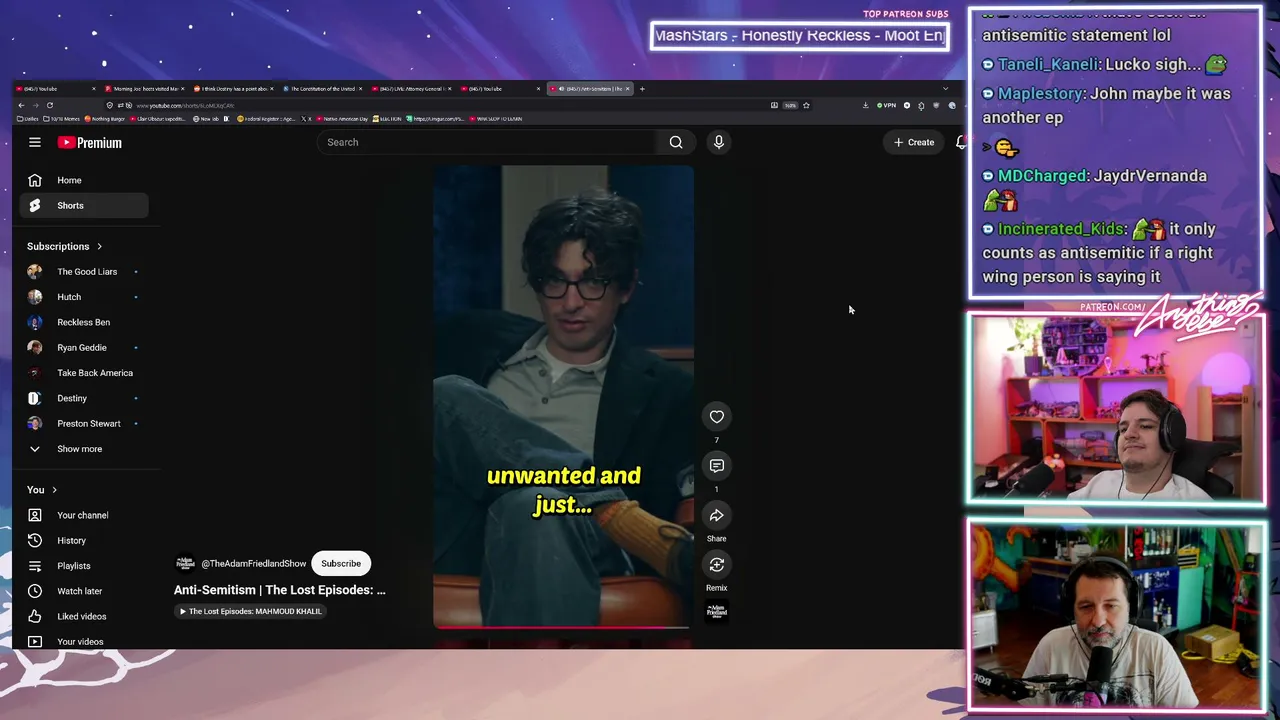Open the YouTube guide hamburger menu
1280x720 pixels.
[x=35, y=142]
